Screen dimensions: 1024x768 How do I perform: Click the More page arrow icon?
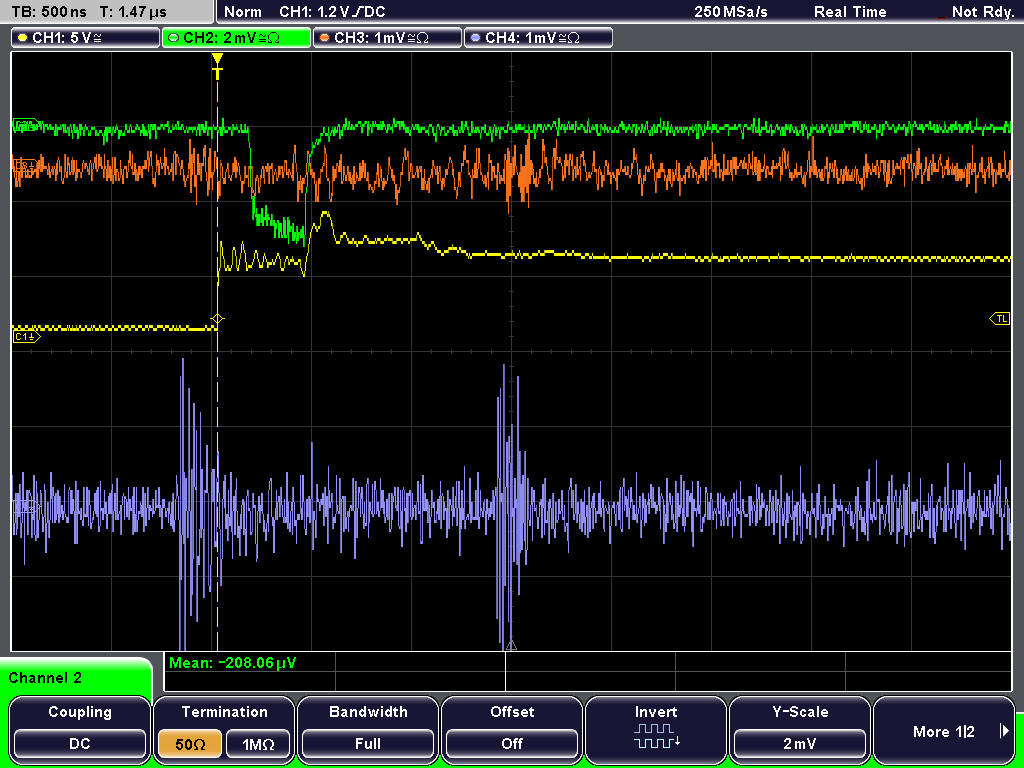pos(1004,731)
